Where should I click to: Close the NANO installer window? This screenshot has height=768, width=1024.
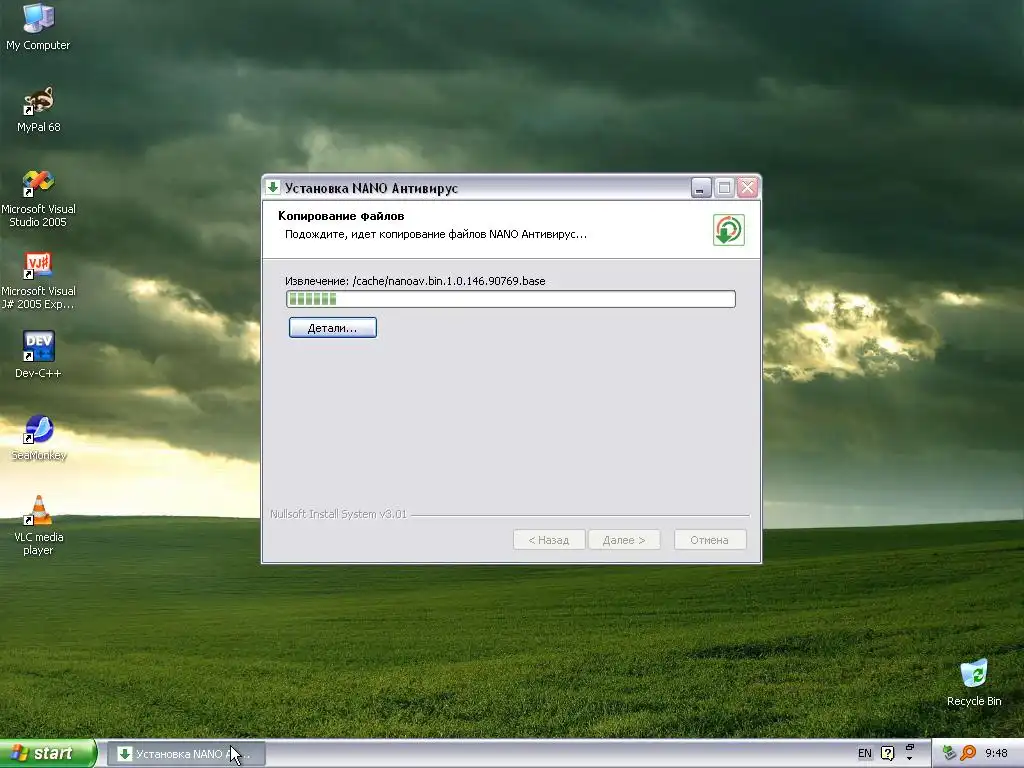pos(748,188)
